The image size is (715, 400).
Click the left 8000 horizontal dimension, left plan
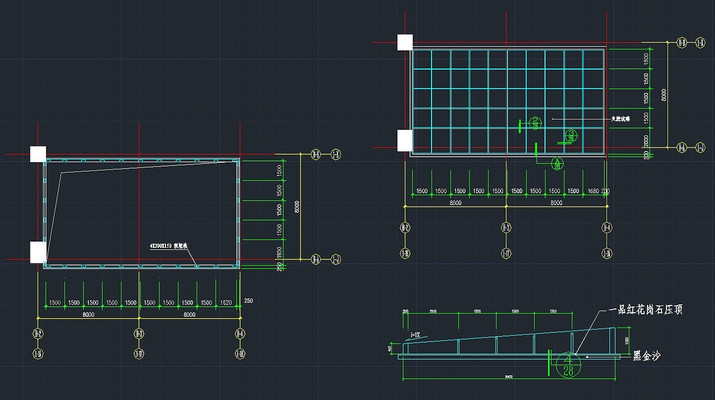[x=88, y=315]
